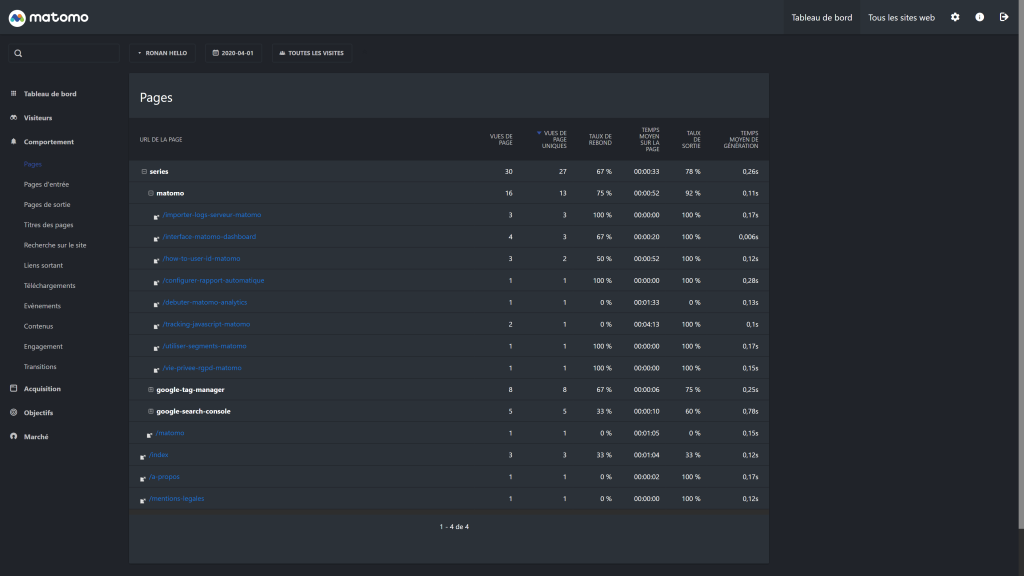Sort by Taux de rebond column
This screenshot has width=1024, height=576.
coord(600,140)
